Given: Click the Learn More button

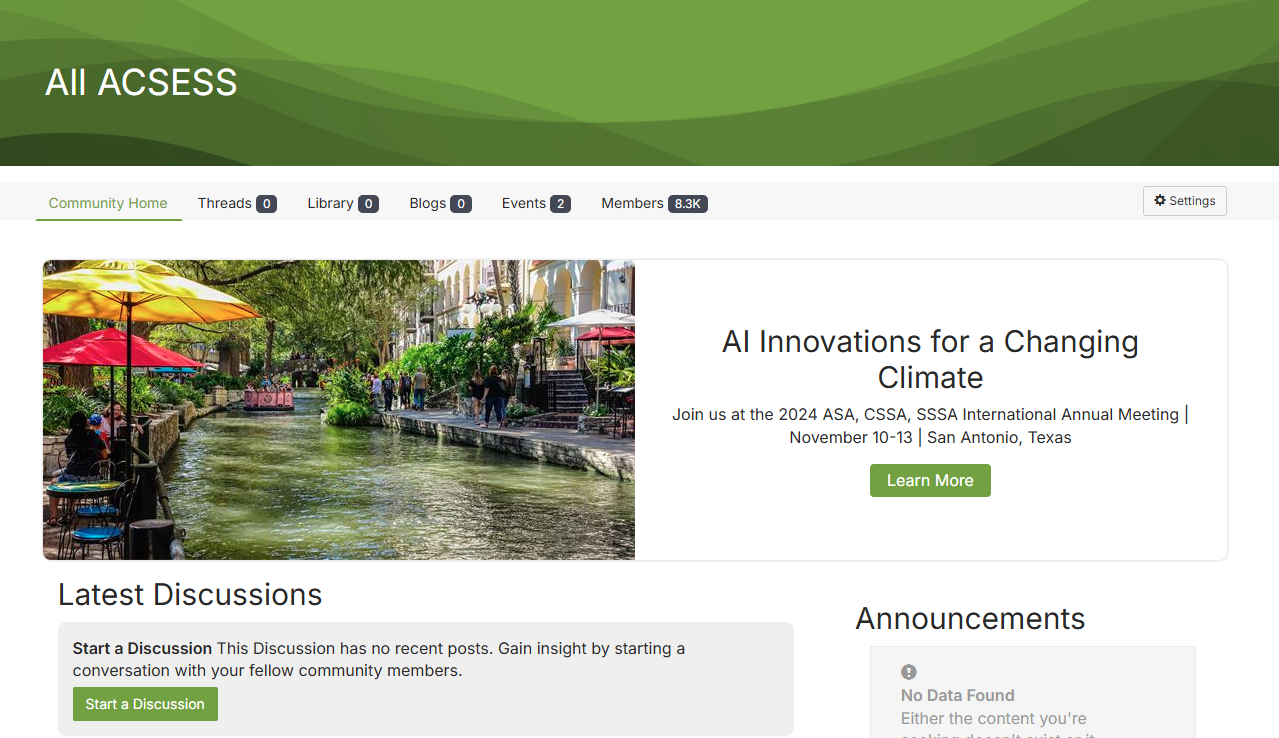Looking at the screenshot, I should pyautogui.click(x=930, y=480).
